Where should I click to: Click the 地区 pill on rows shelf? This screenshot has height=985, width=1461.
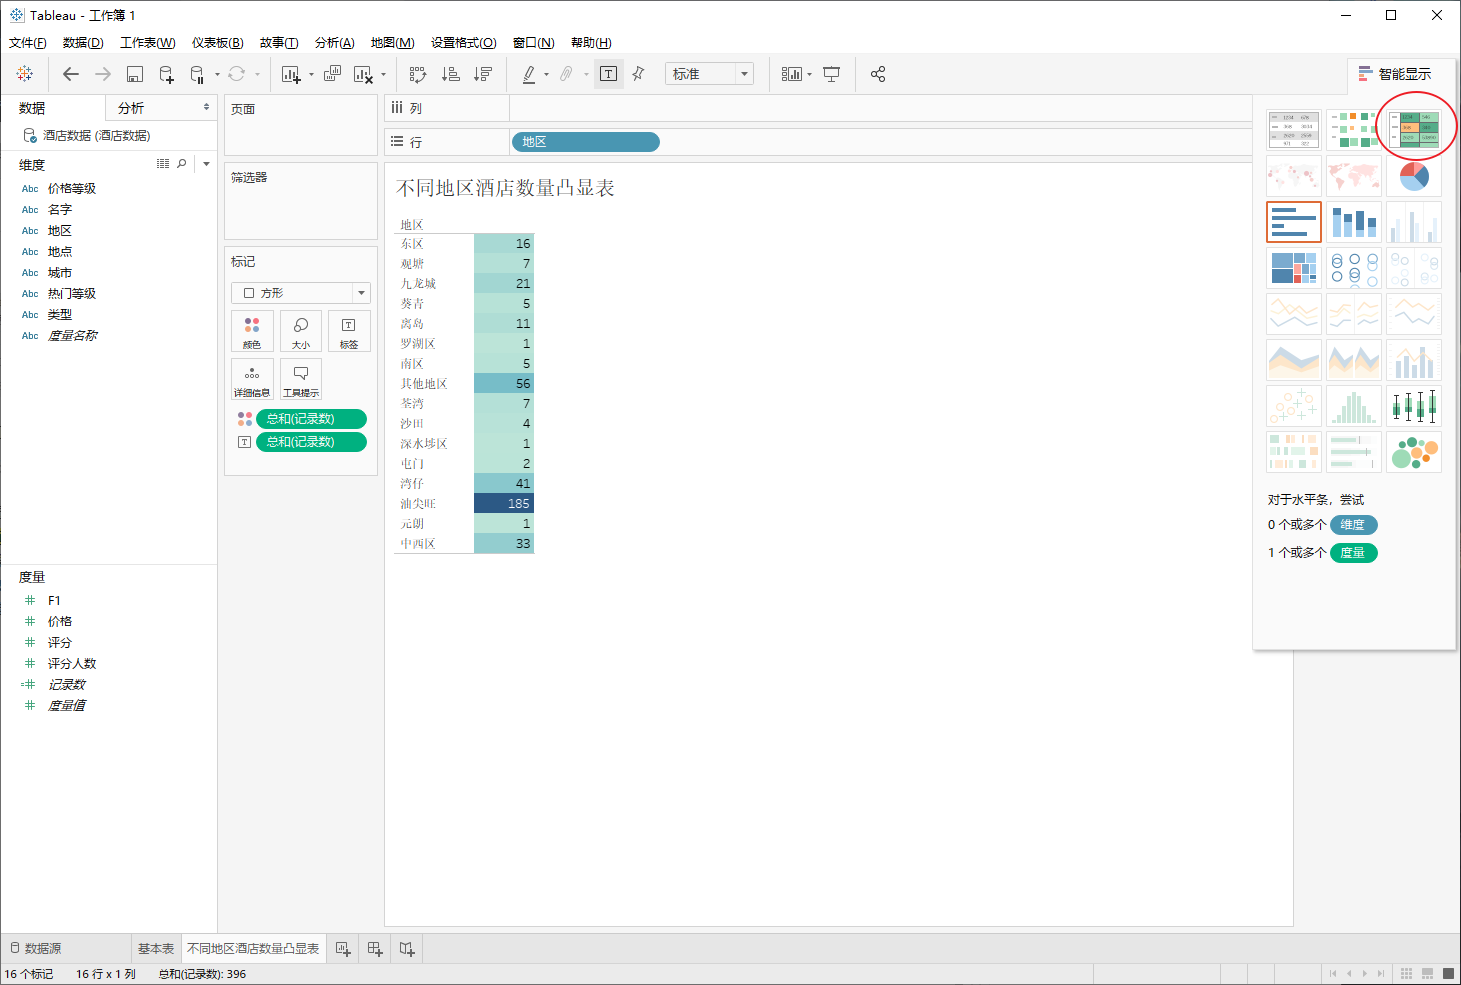(585, 142)
